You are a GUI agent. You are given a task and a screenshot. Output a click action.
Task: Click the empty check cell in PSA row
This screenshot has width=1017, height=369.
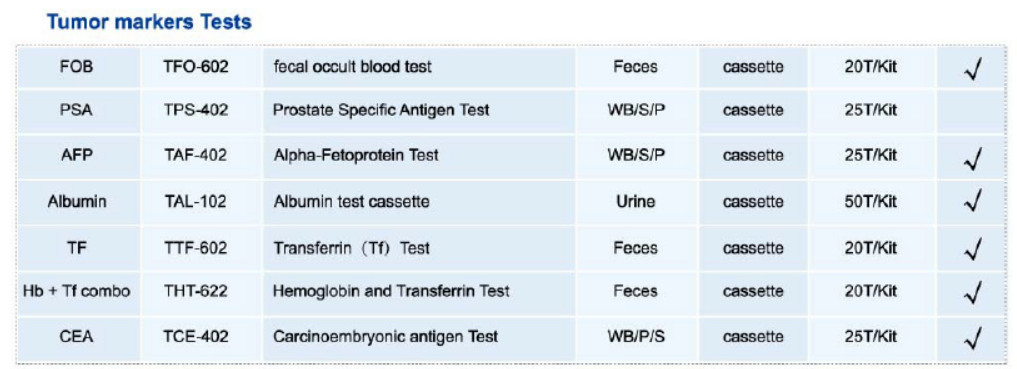tap(971, 112)
